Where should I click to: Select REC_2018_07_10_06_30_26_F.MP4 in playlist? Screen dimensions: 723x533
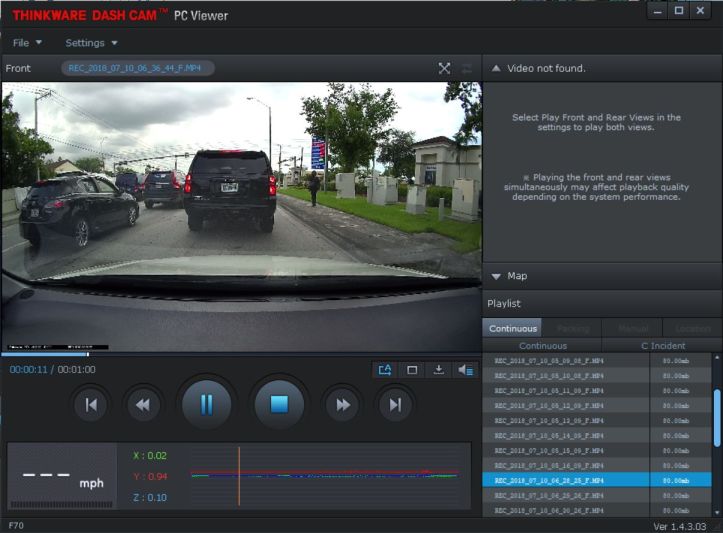pos(597,510)
